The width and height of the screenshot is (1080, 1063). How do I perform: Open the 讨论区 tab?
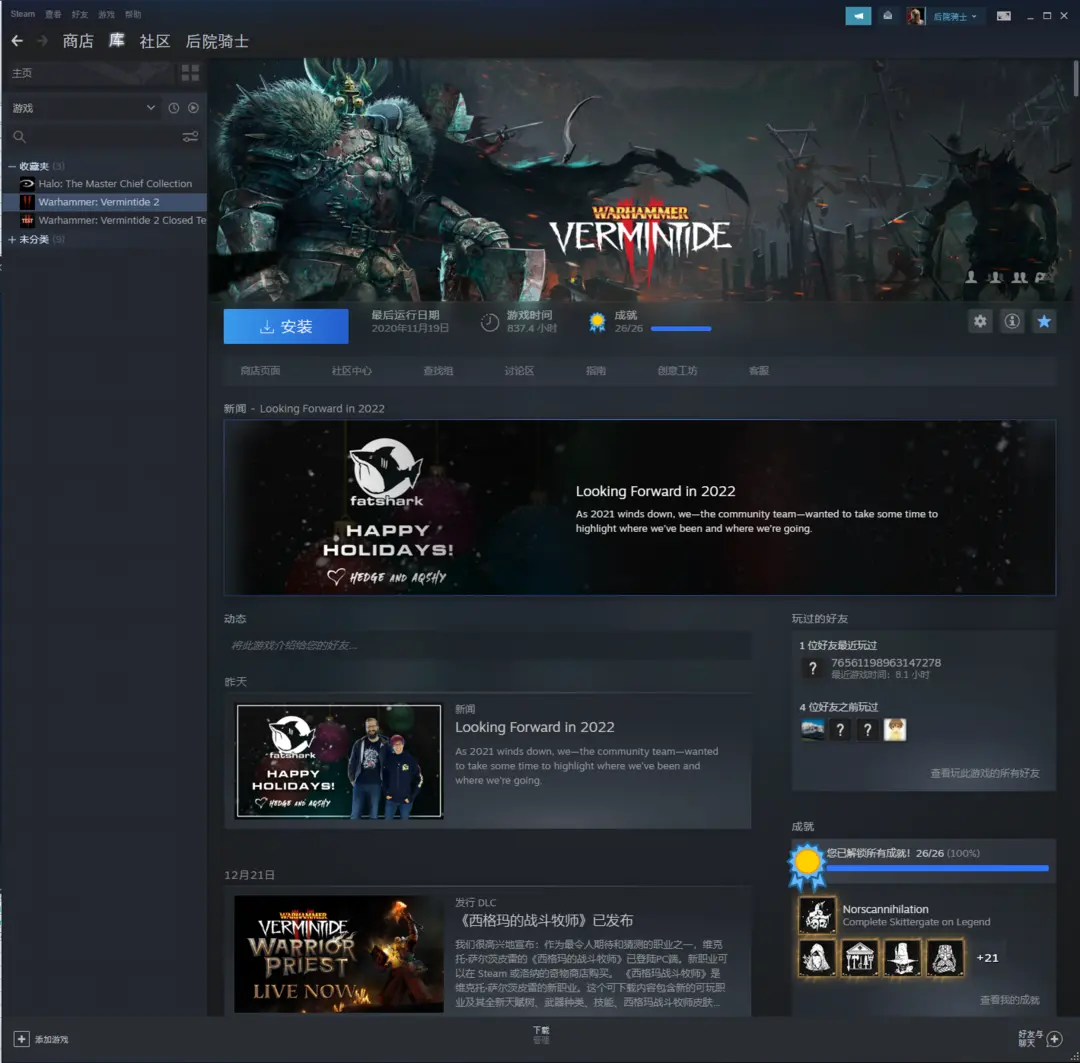519,371
